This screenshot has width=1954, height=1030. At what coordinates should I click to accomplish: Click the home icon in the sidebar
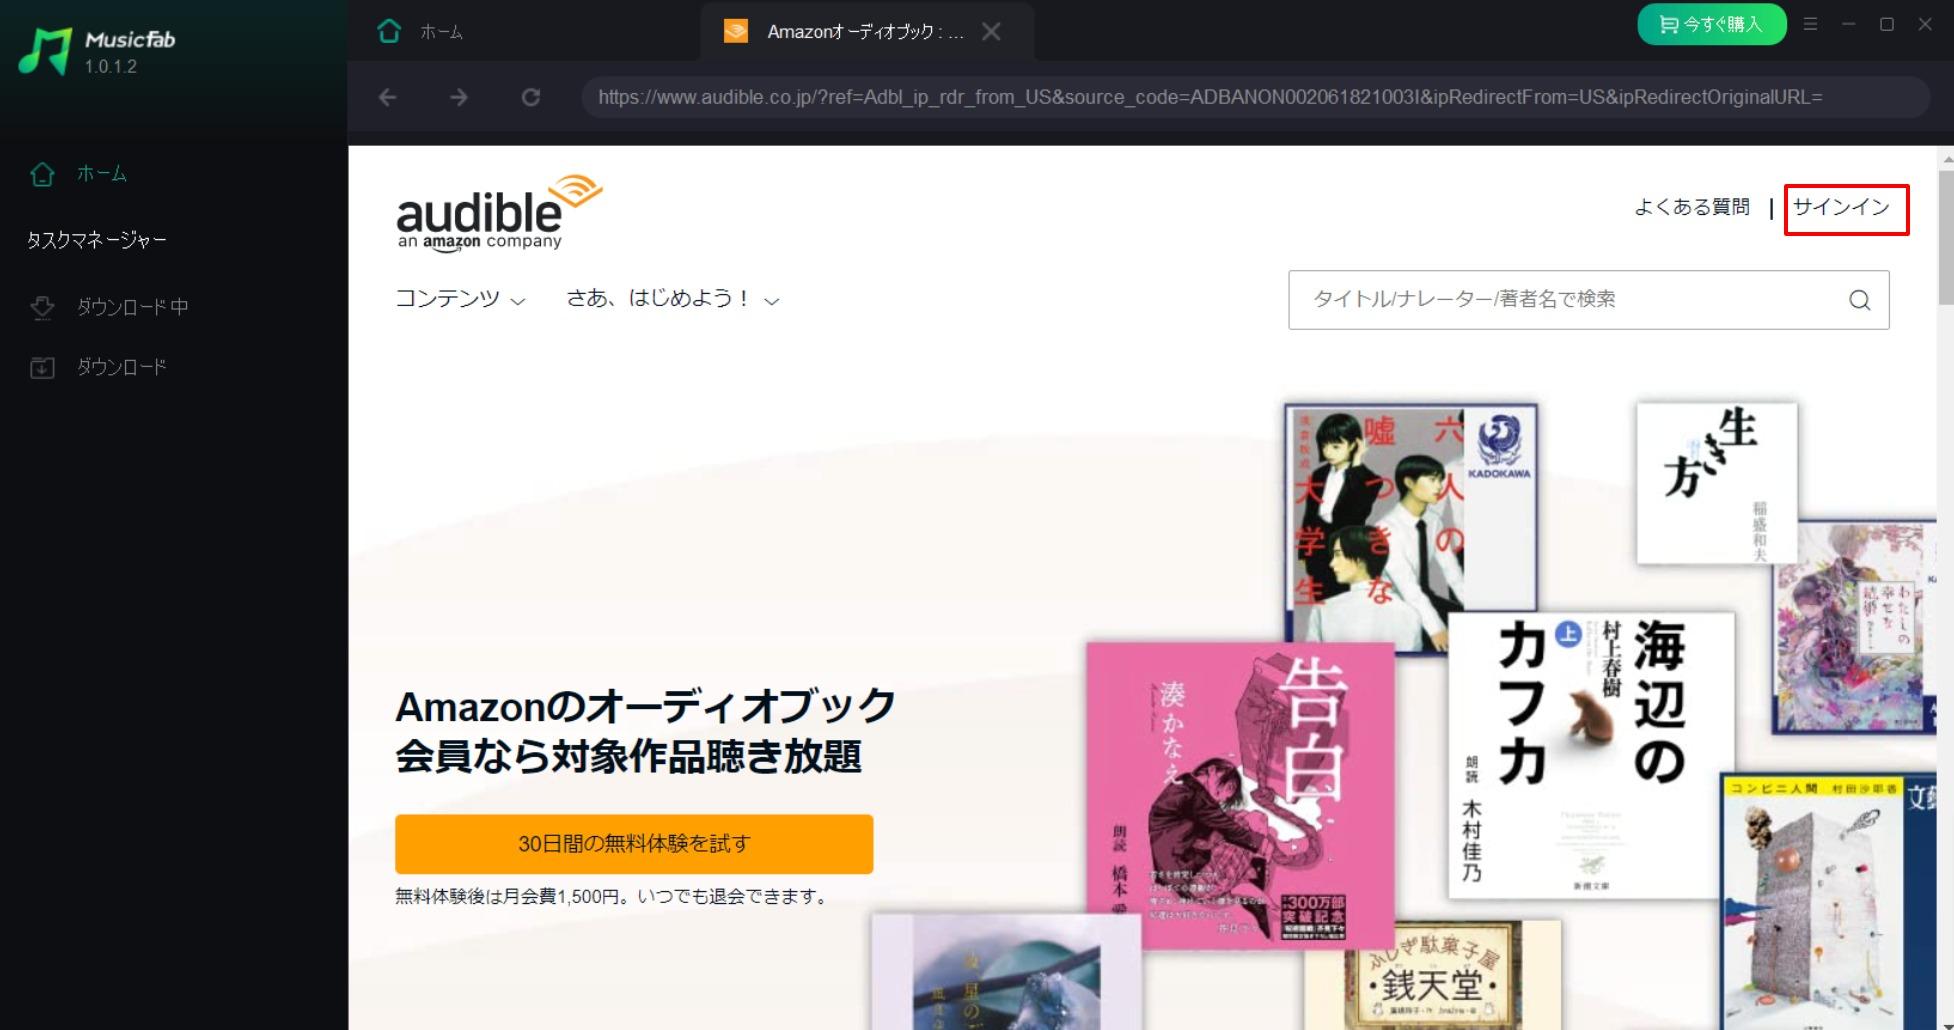(x=42, y=174)
